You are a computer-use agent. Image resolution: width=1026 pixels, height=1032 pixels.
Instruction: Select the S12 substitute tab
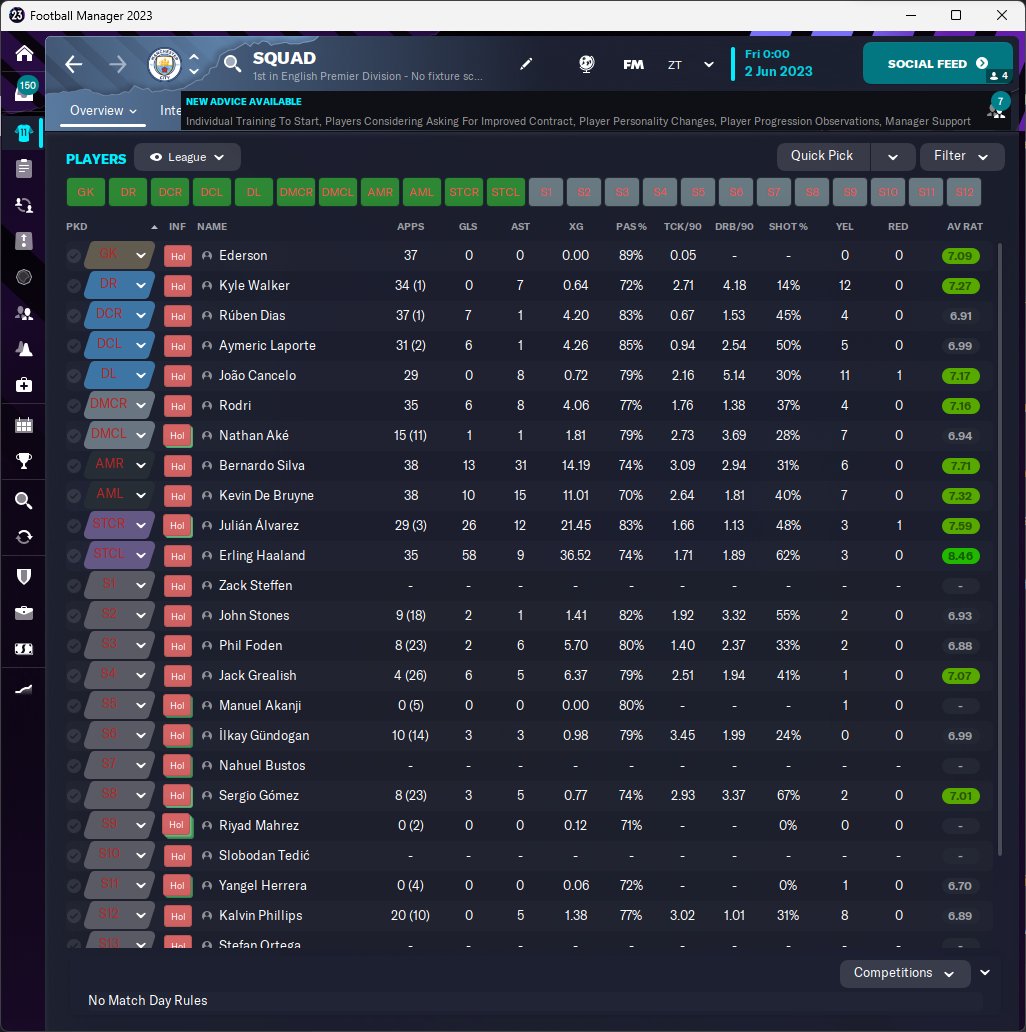[964, 192]
